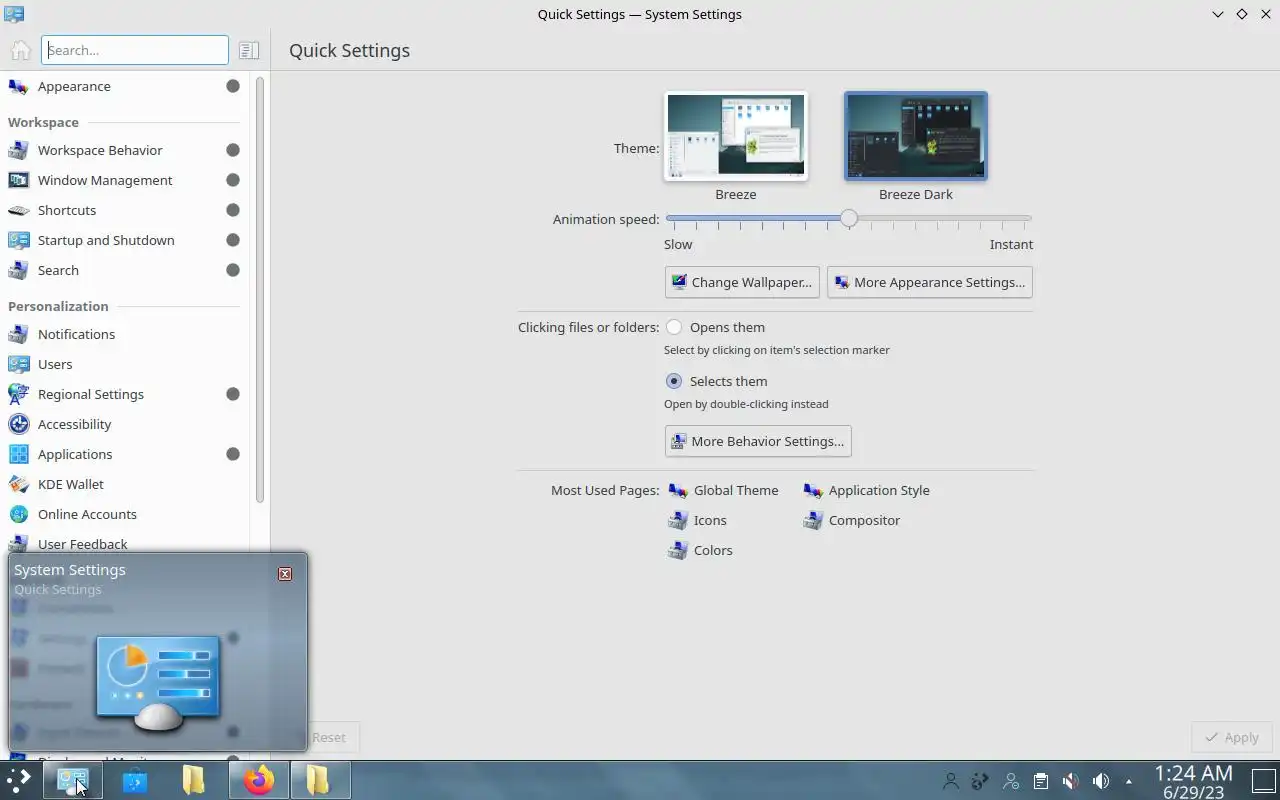1280x800 pixels.
Task: Open More Behavior Settings
Action: pyautogui.click(x=758, y=441)
